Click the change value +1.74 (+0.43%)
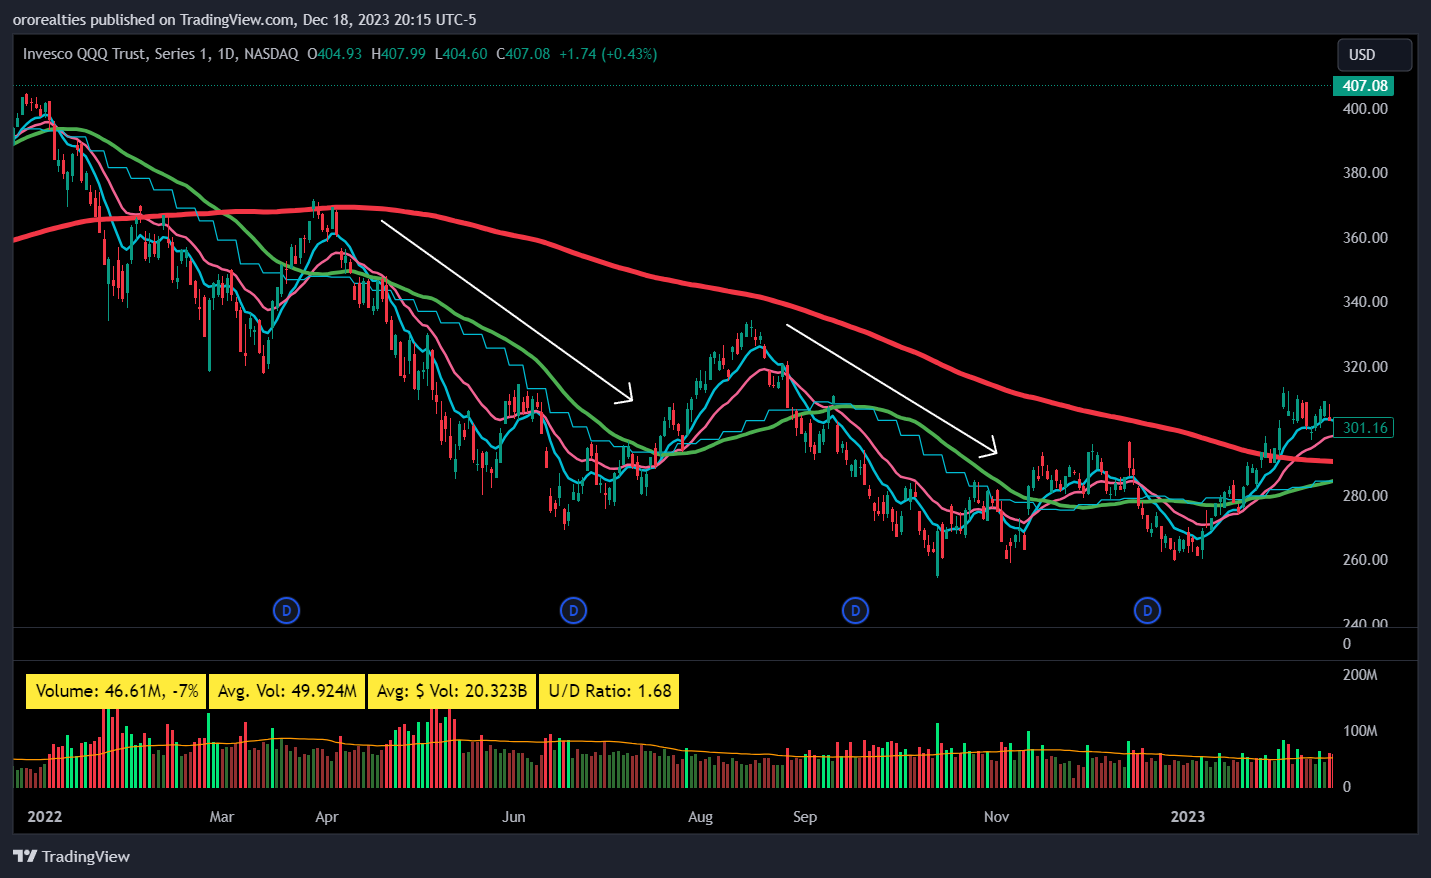 point(608,54)
